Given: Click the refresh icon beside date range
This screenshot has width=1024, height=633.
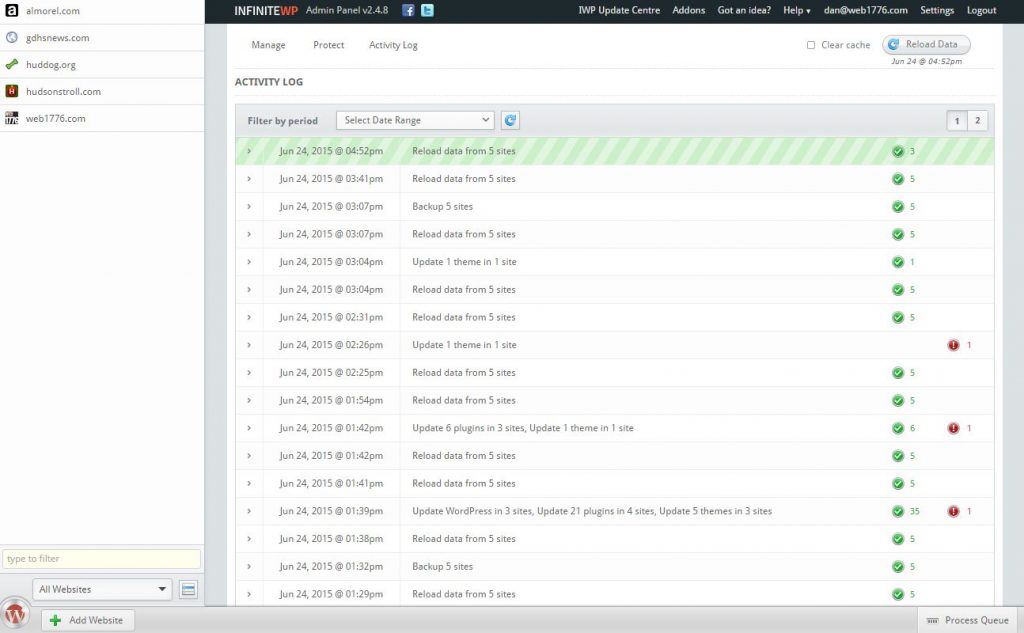Looking at the screenshot, I should (510, 120).
